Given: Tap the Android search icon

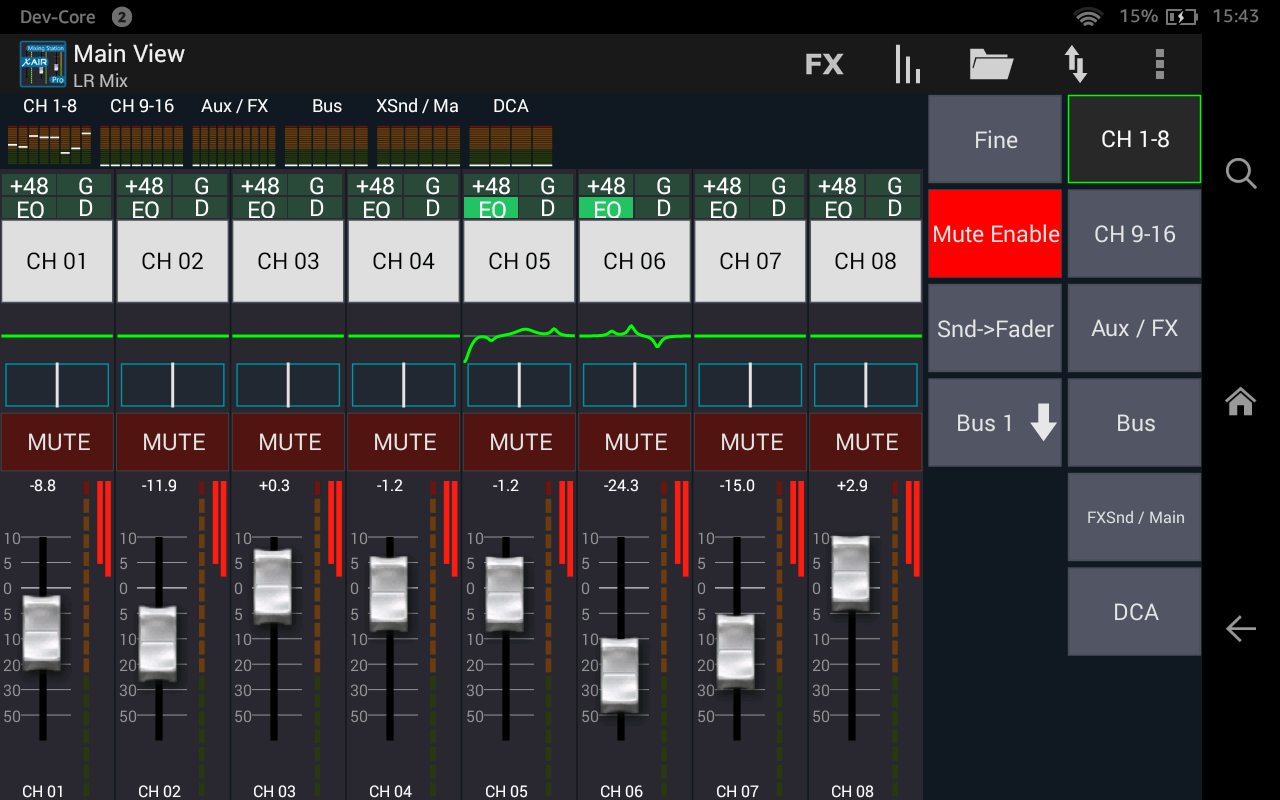Looking at the screenshot, I should (x=1241, y=174).
